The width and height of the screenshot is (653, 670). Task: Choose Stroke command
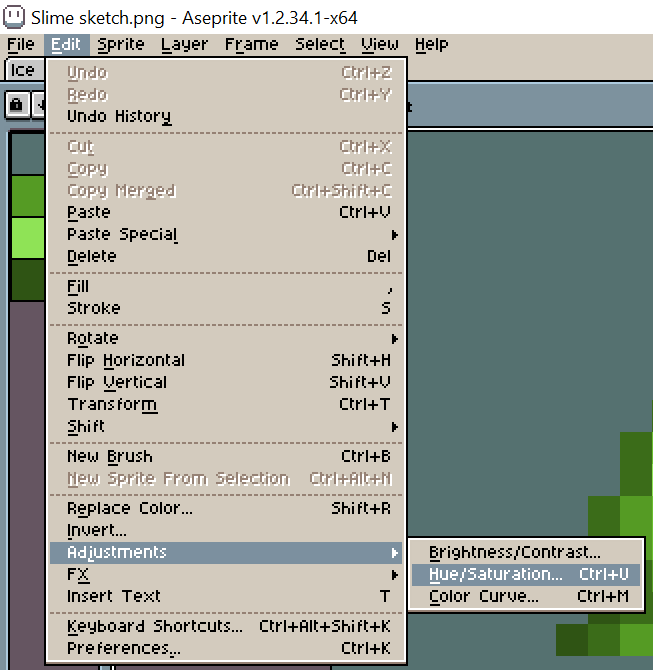[x=226, y=308]
